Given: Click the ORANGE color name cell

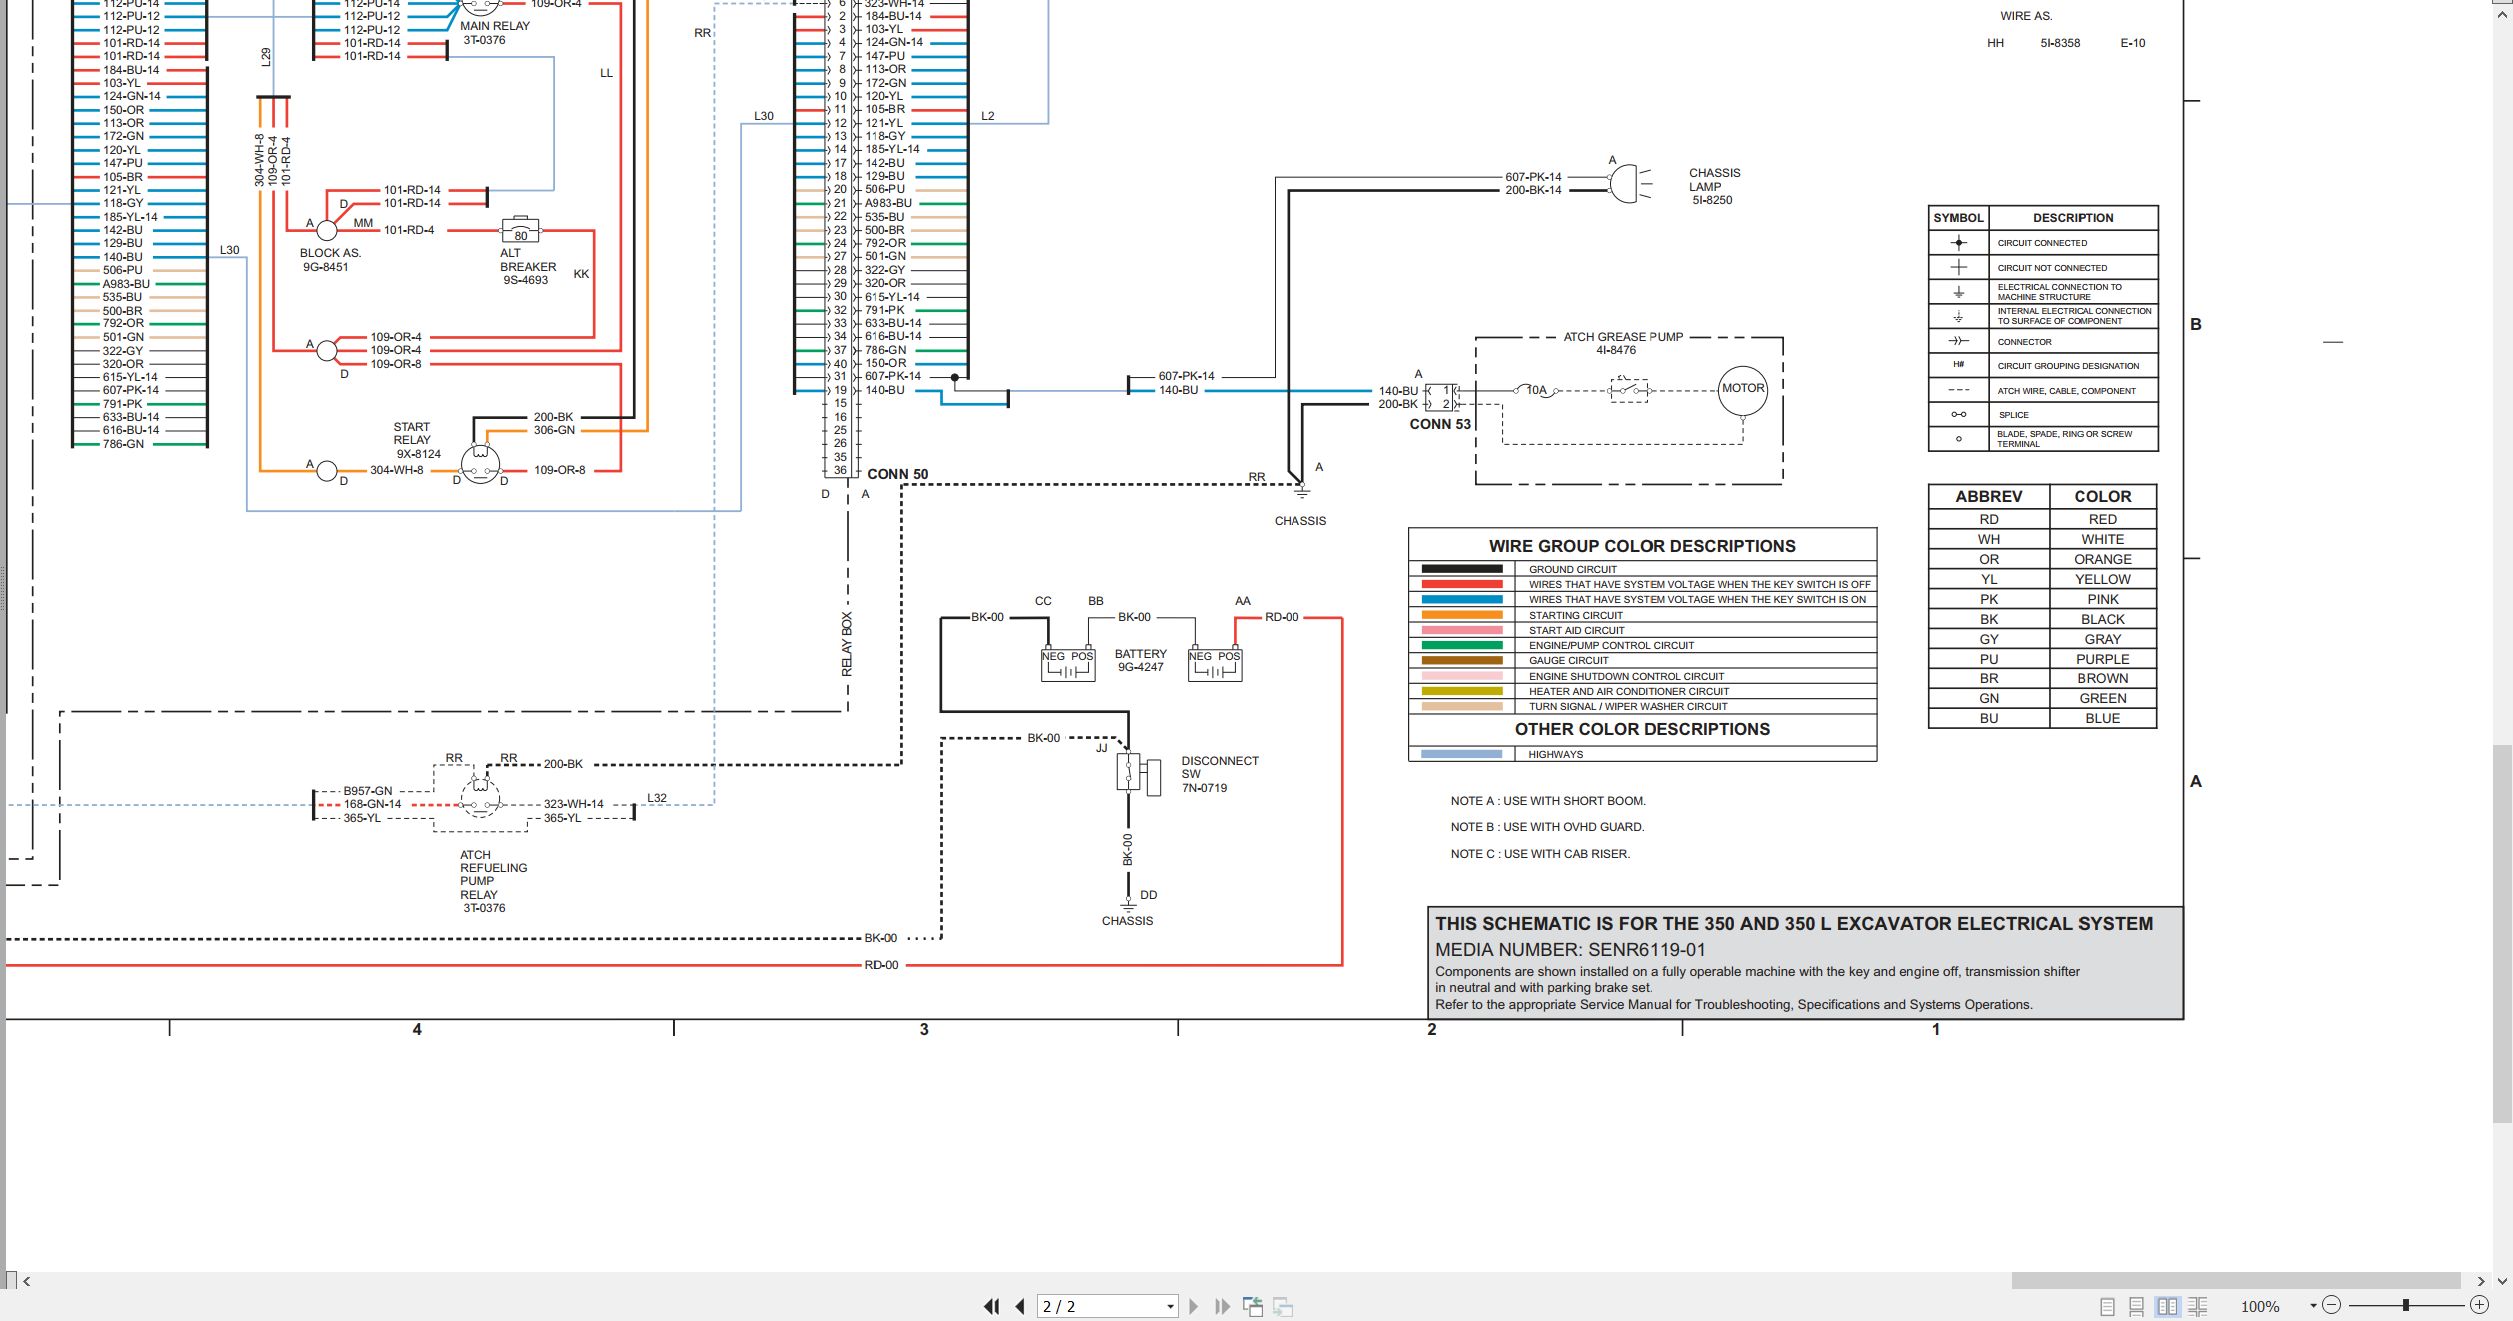Looking at the screenshot, I should (2102, 559).
